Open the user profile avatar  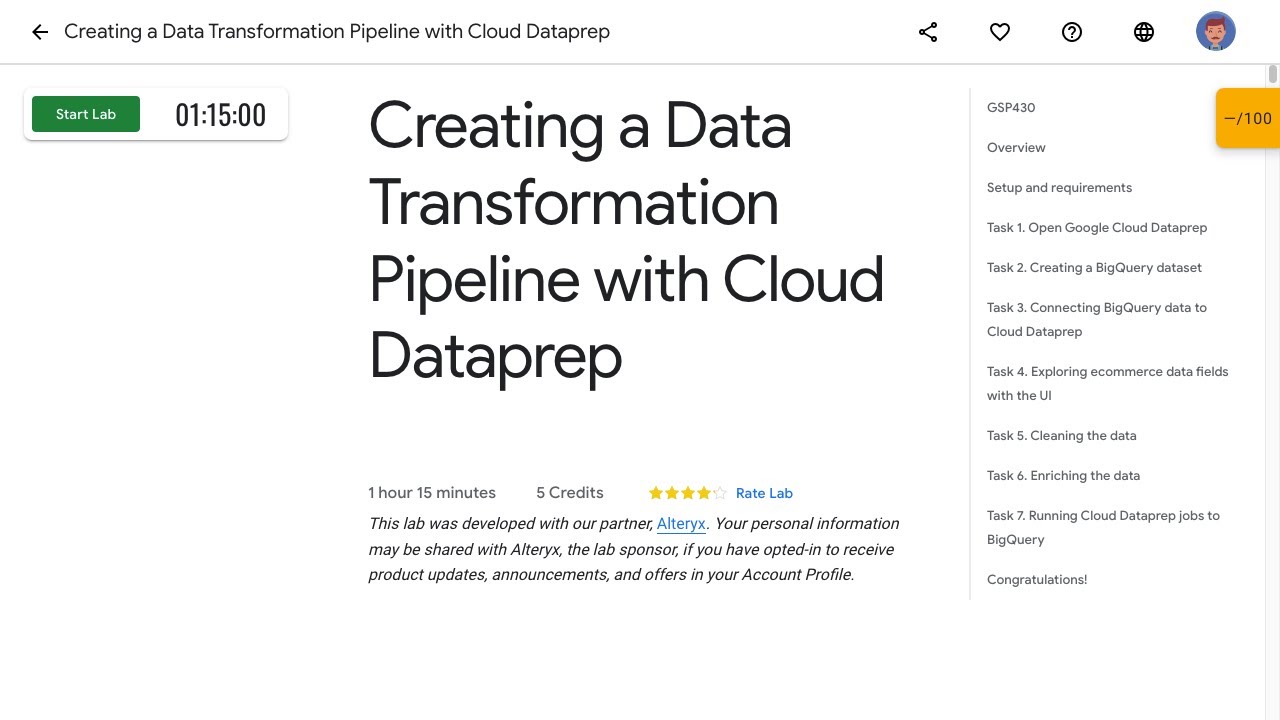1216,32
